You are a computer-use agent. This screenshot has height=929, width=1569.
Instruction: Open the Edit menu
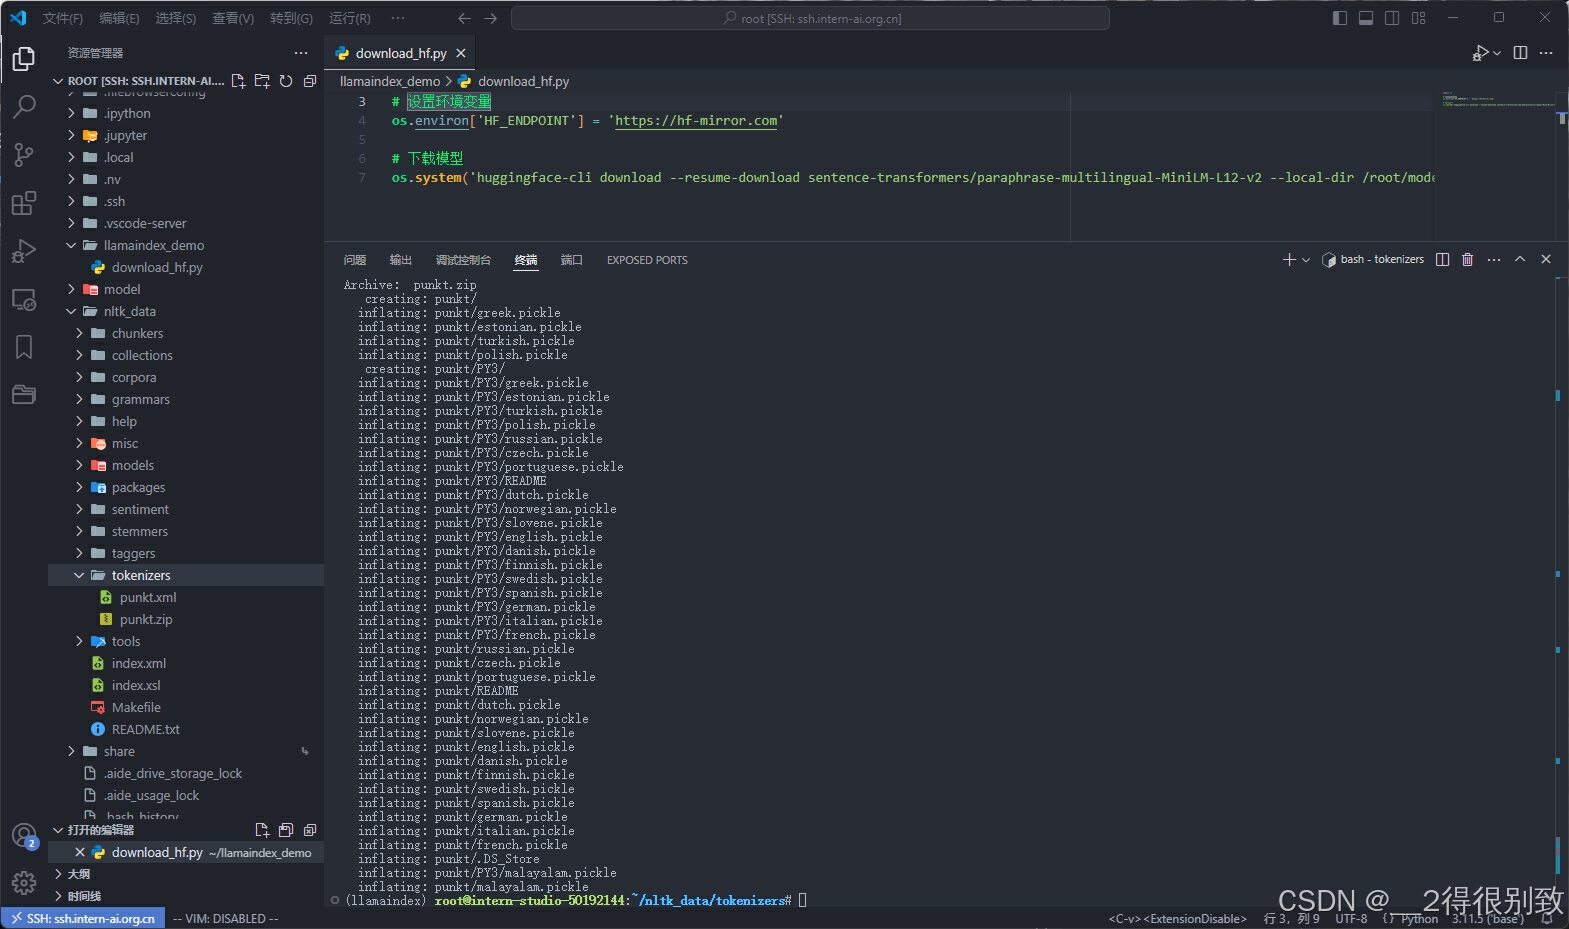[119, 18]
